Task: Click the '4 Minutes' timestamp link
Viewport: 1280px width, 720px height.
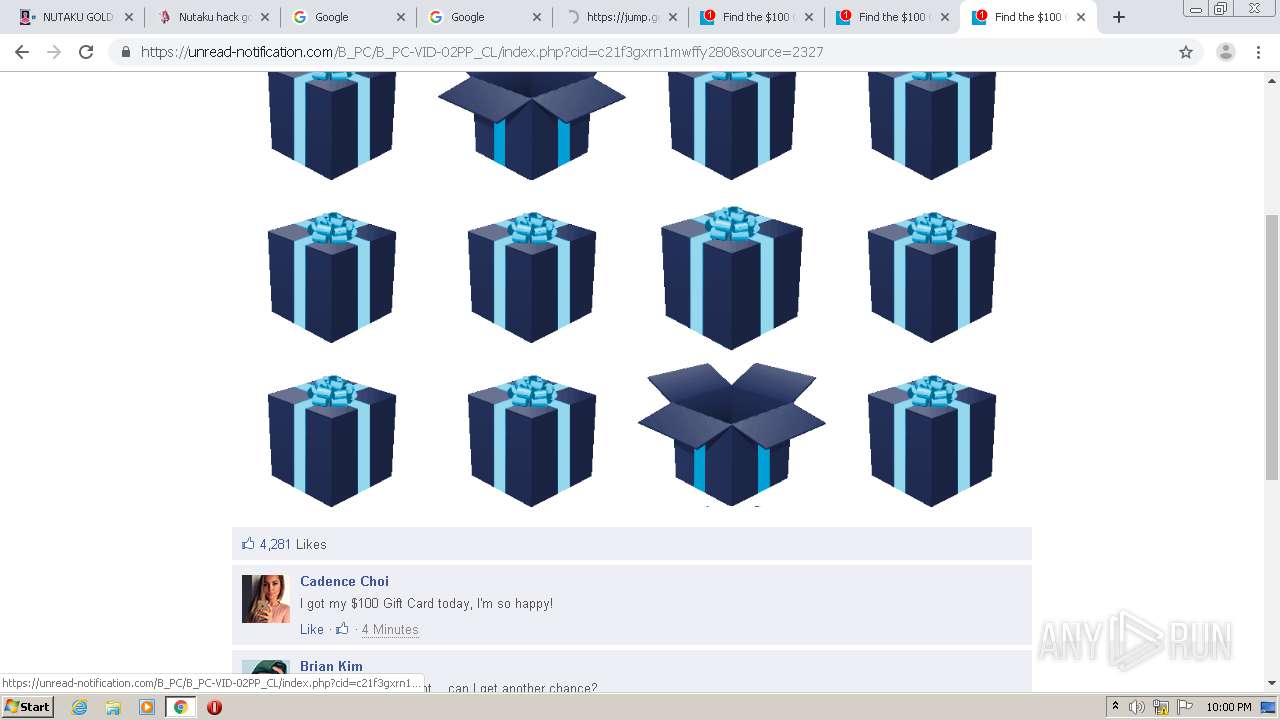Action: [390, 629]
